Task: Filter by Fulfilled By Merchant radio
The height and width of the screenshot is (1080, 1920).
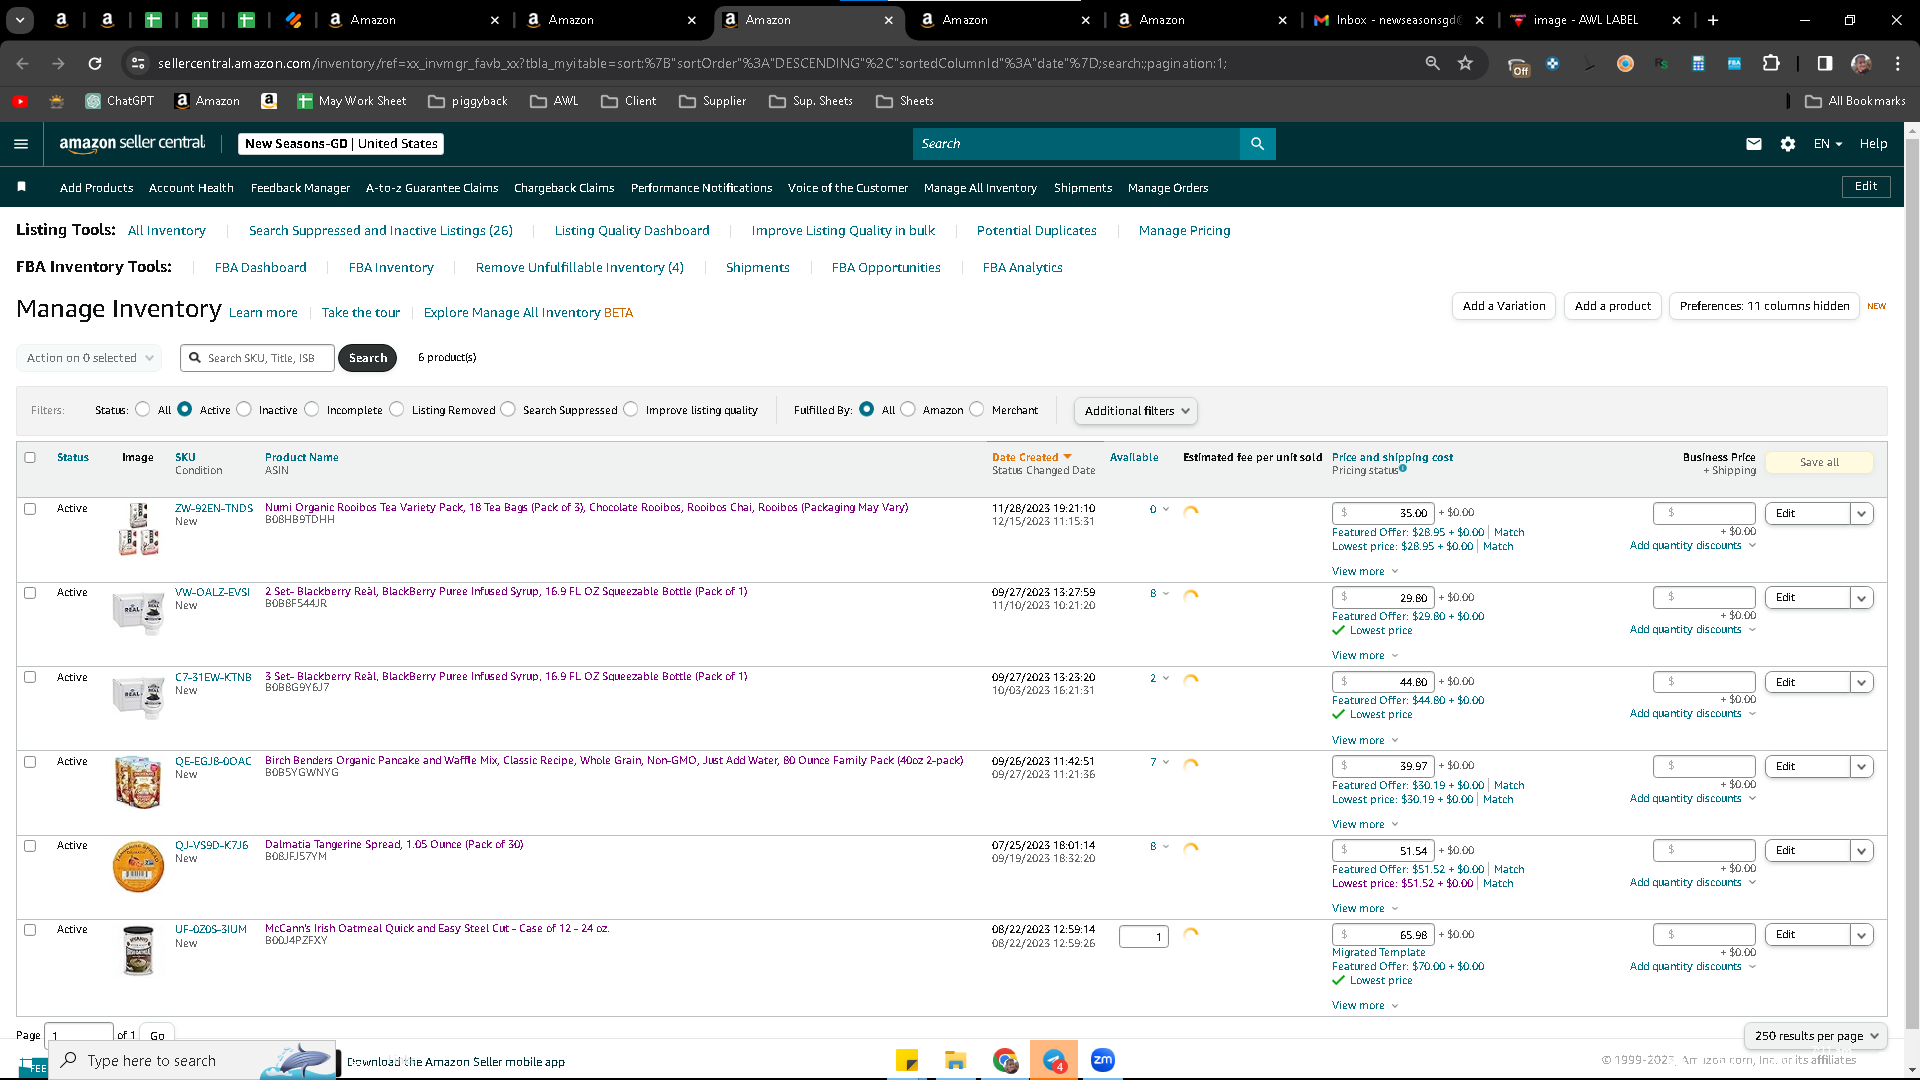Action: tap(977, 409)
